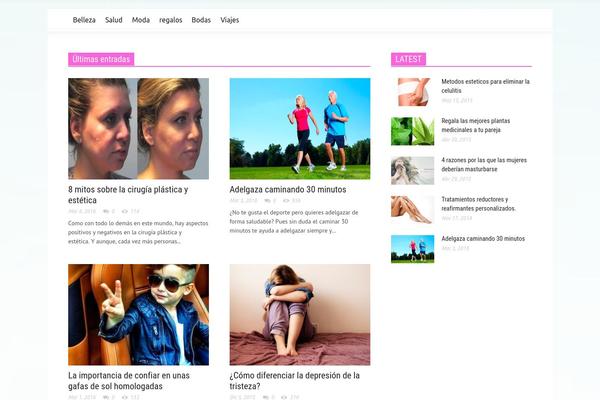Viewport: 600px width, 400px height.
Task: Open the Salud menu item
Action: [114, 20]
